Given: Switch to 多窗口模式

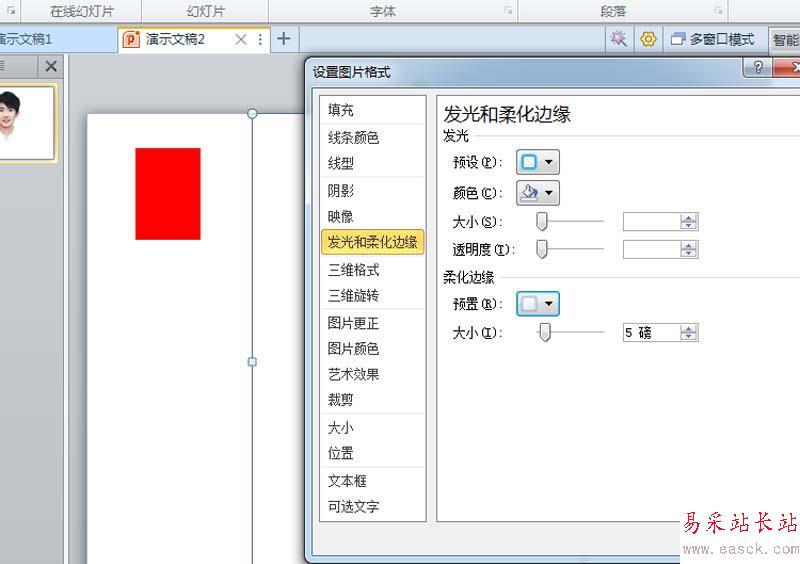Looking at the screenshot, I should pos(713,39).
